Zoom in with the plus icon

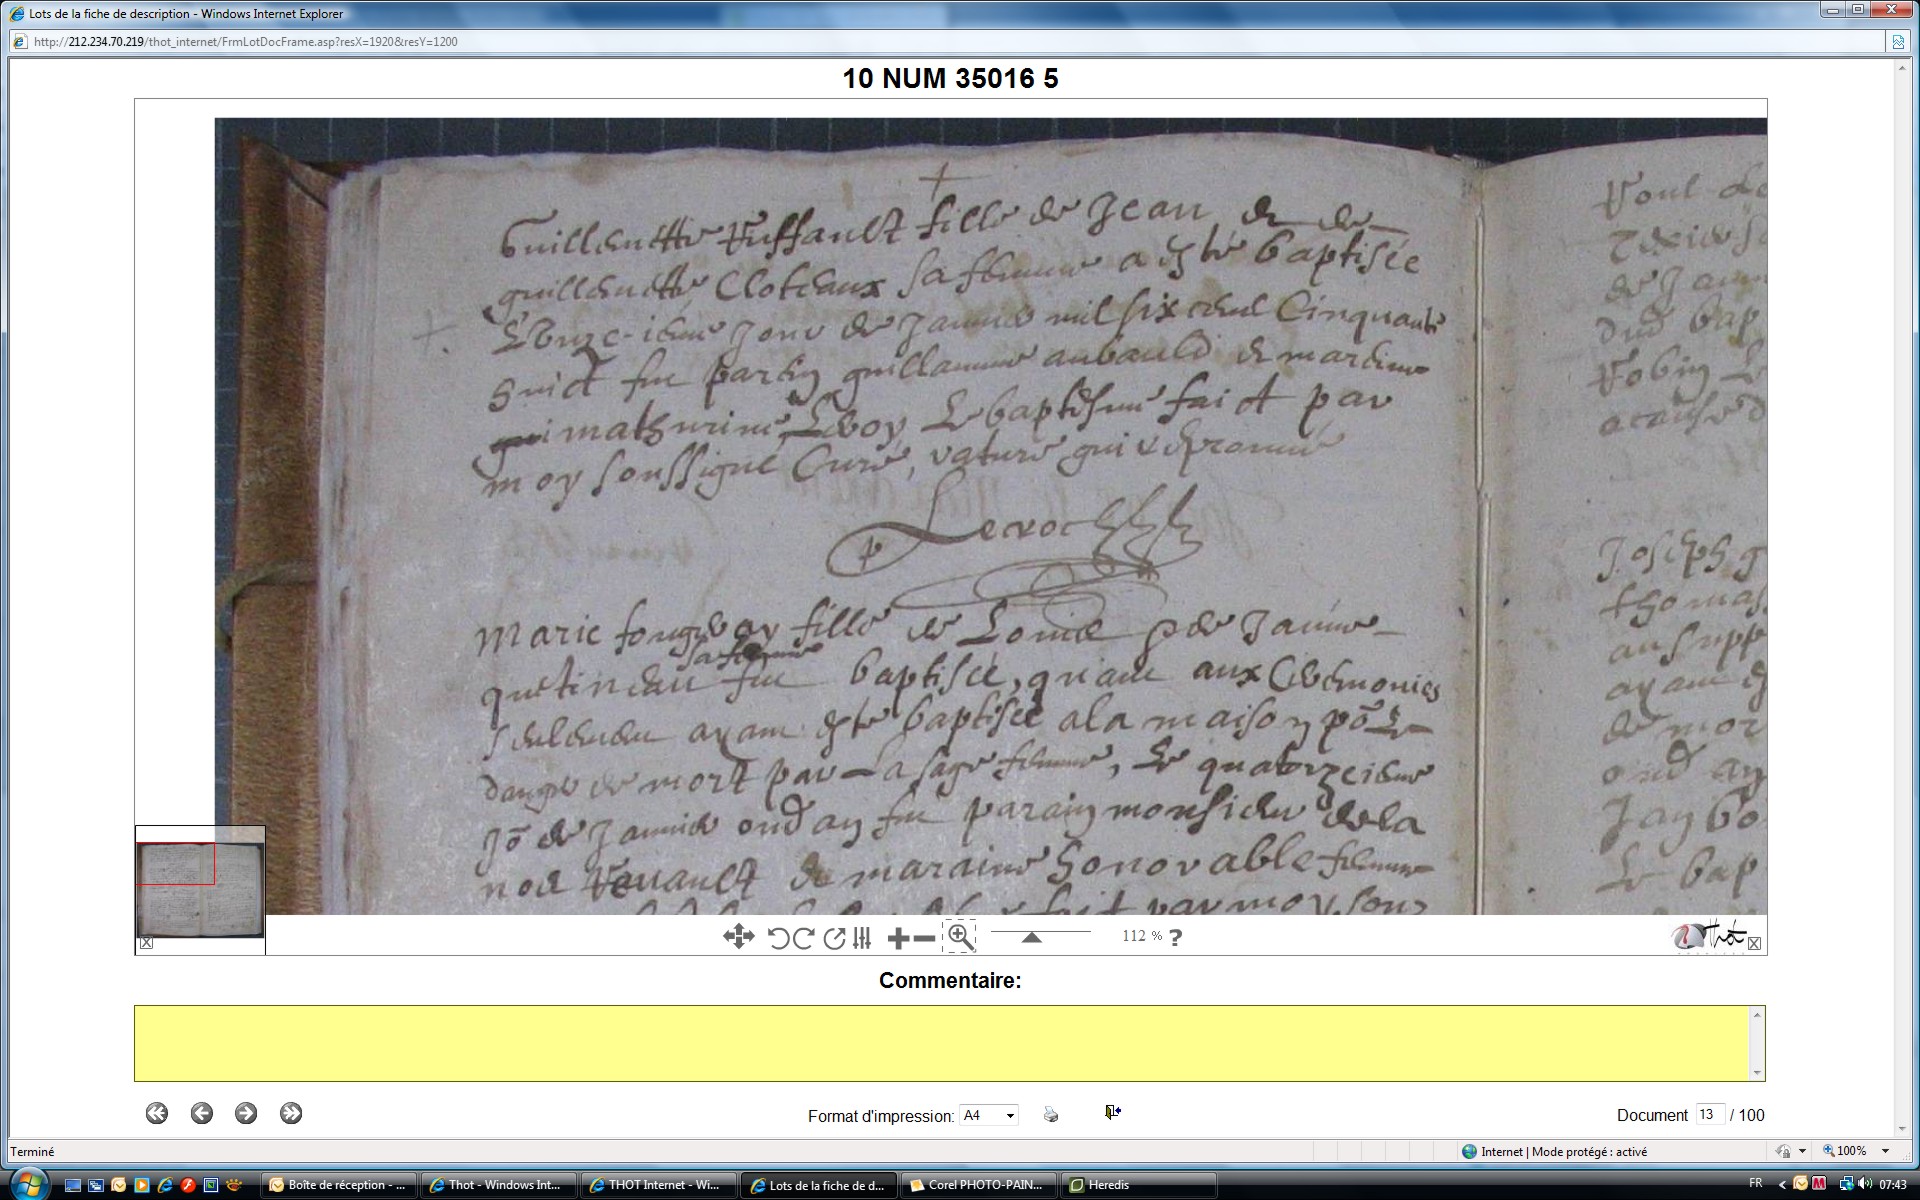(898, 938)
